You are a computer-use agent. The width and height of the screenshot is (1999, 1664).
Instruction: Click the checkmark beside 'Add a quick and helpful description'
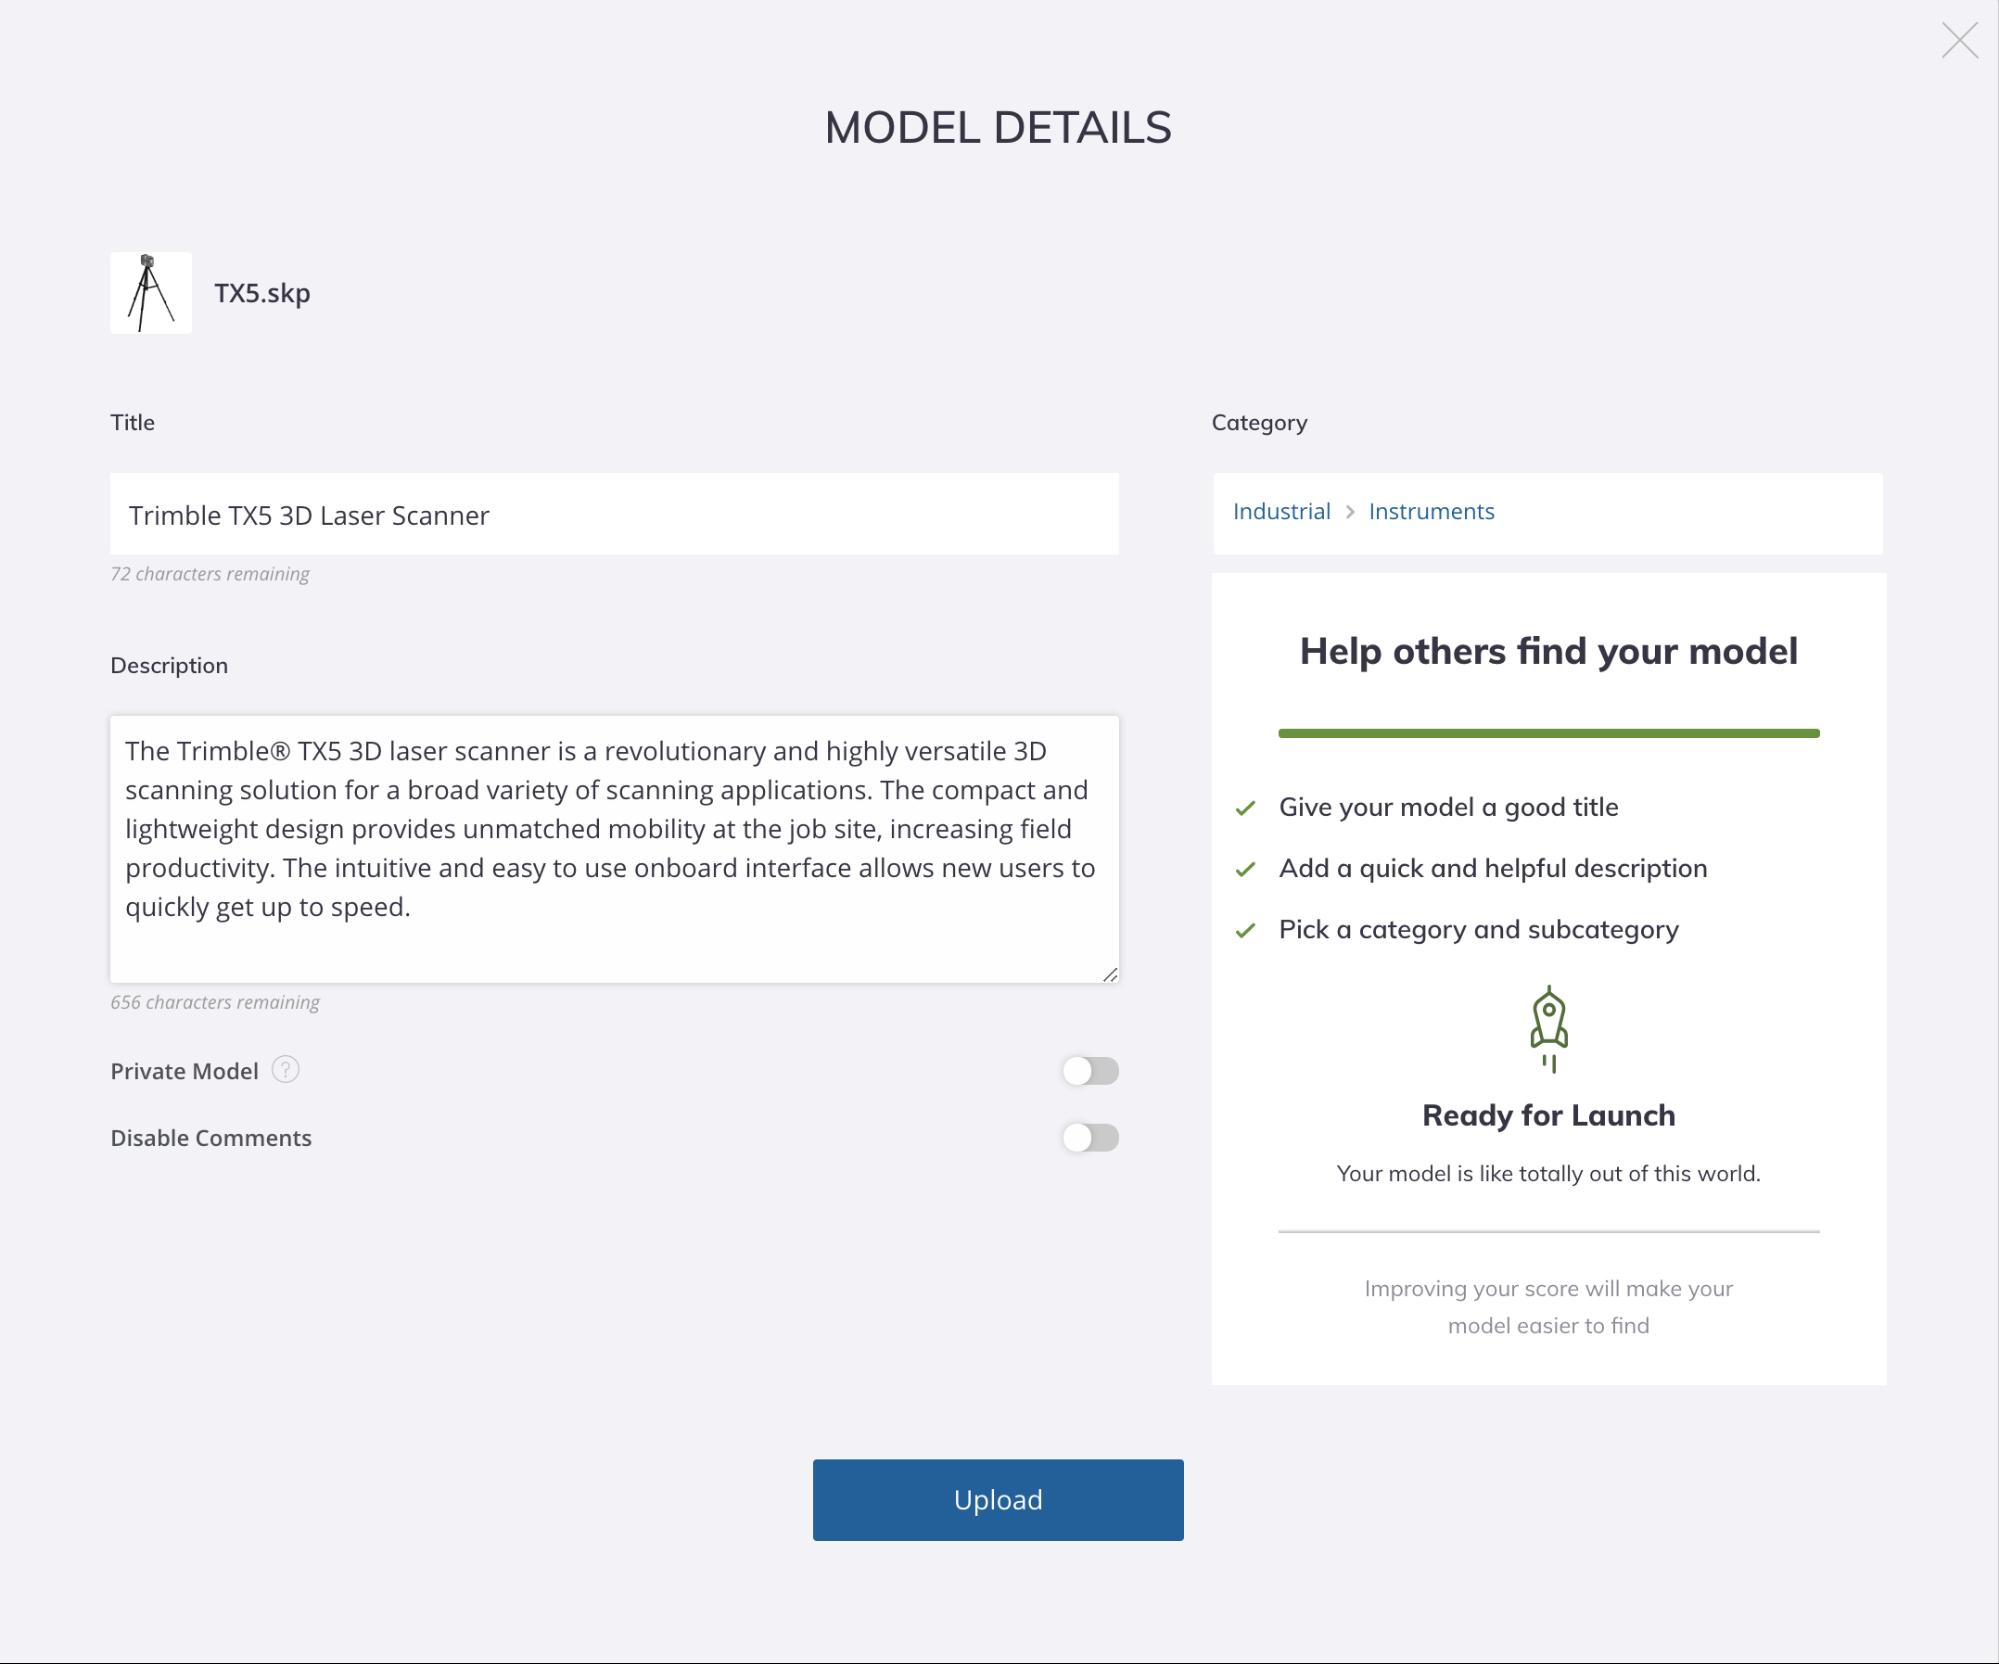pos(1245,869)
